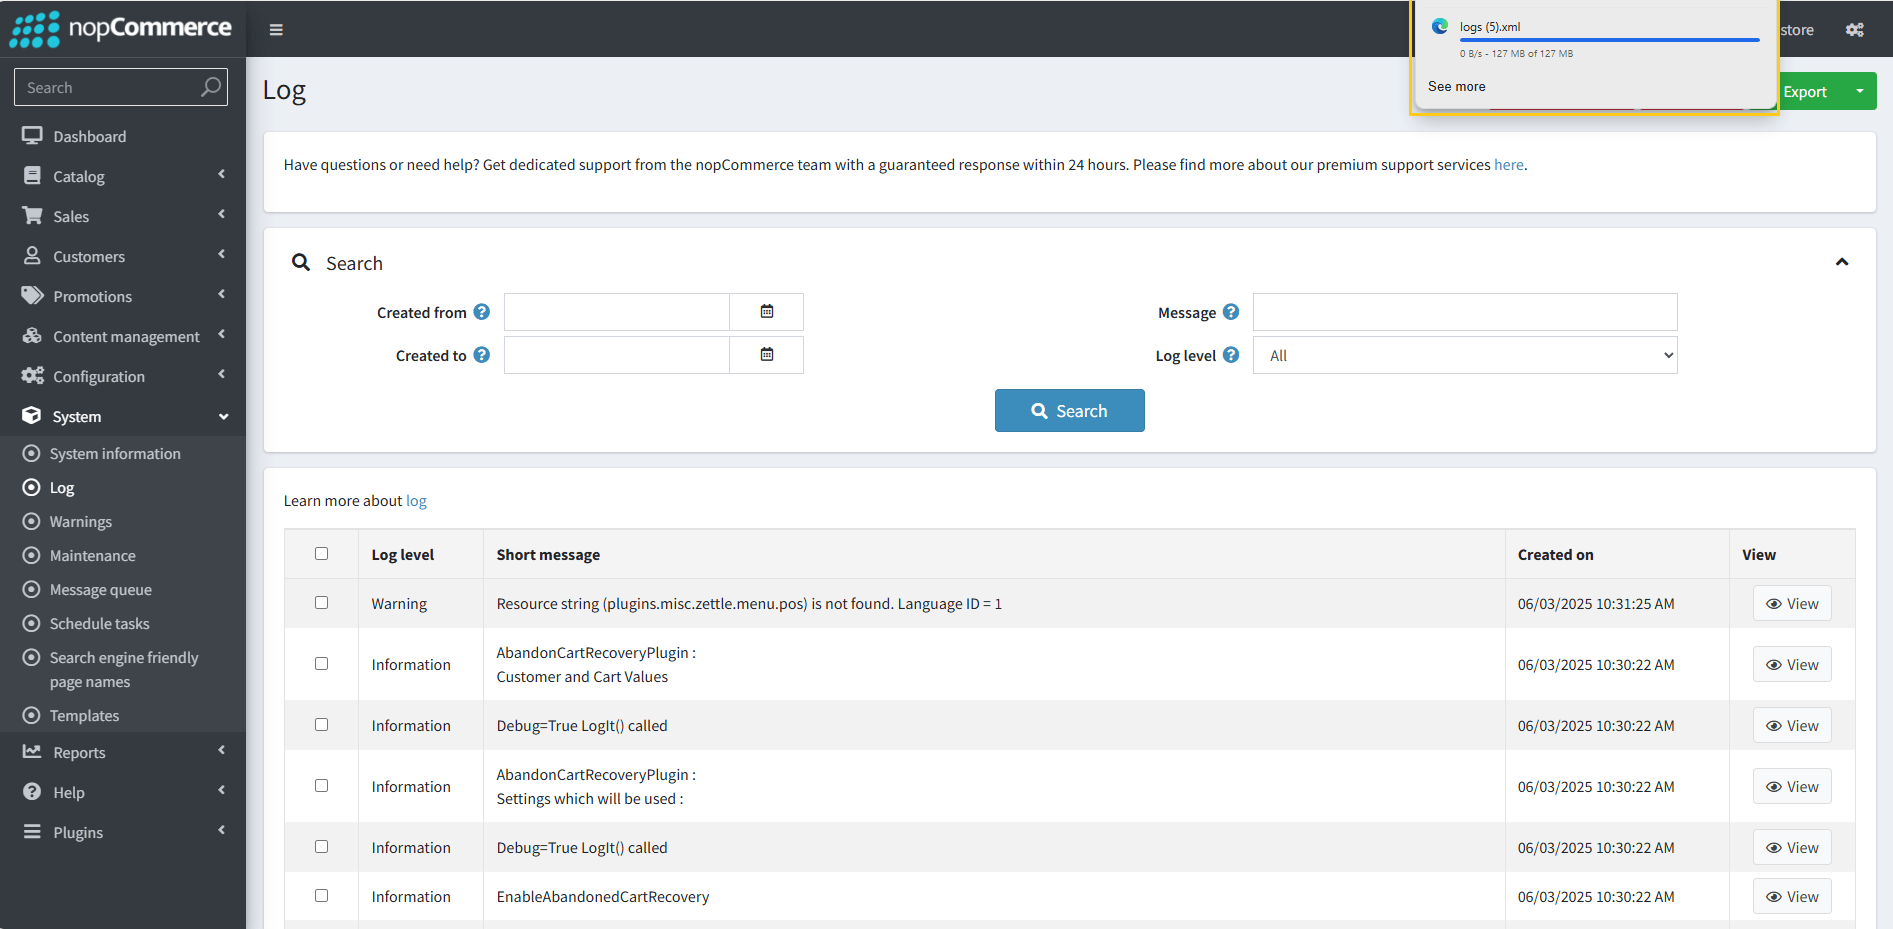Screen dimensions: 1893x929
Task: Click into the Message input field
Action: (x=1464, y=312)
